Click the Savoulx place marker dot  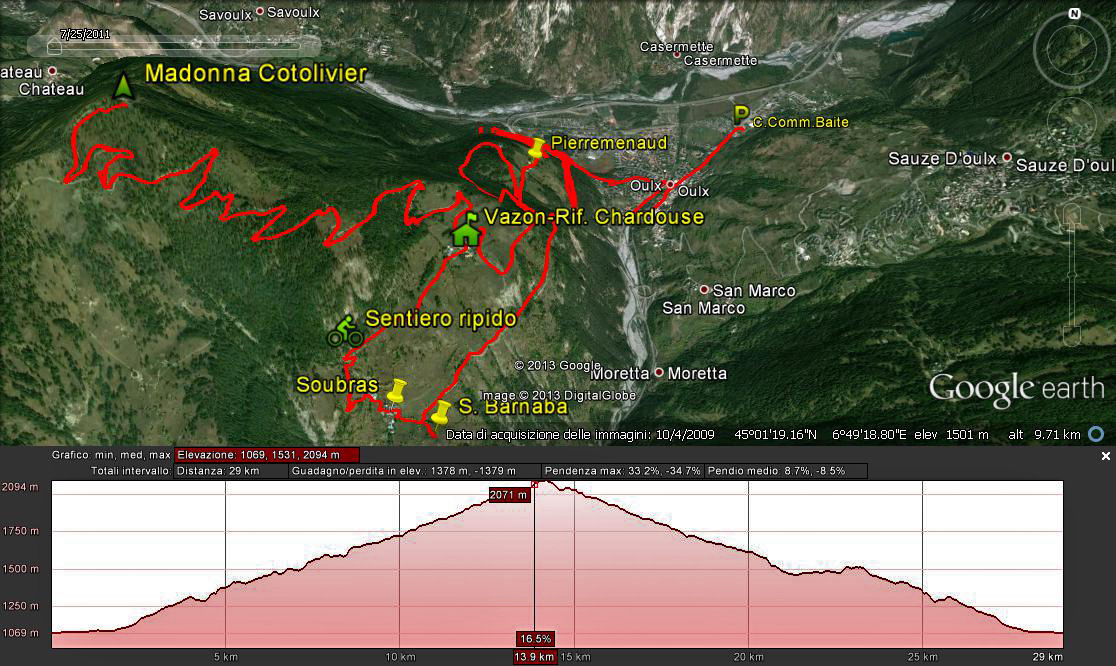(260, 12)
